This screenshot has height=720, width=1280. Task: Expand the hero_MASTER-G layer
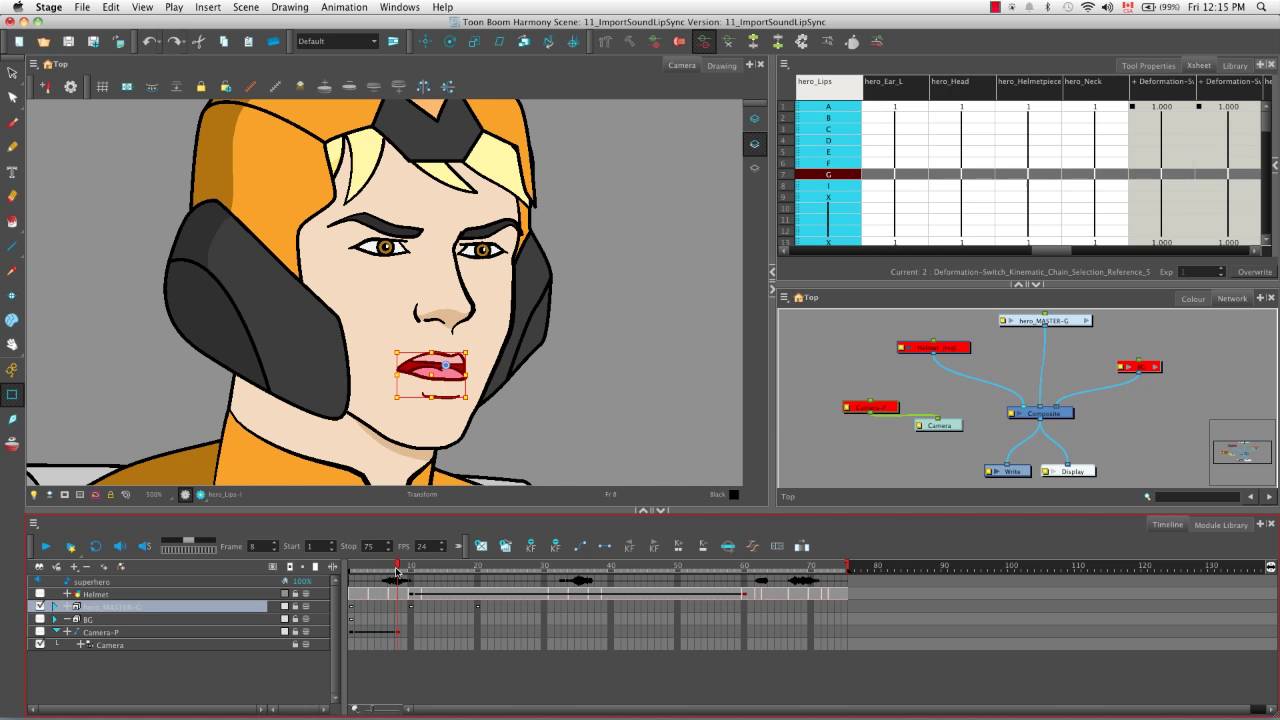(55, 606)
